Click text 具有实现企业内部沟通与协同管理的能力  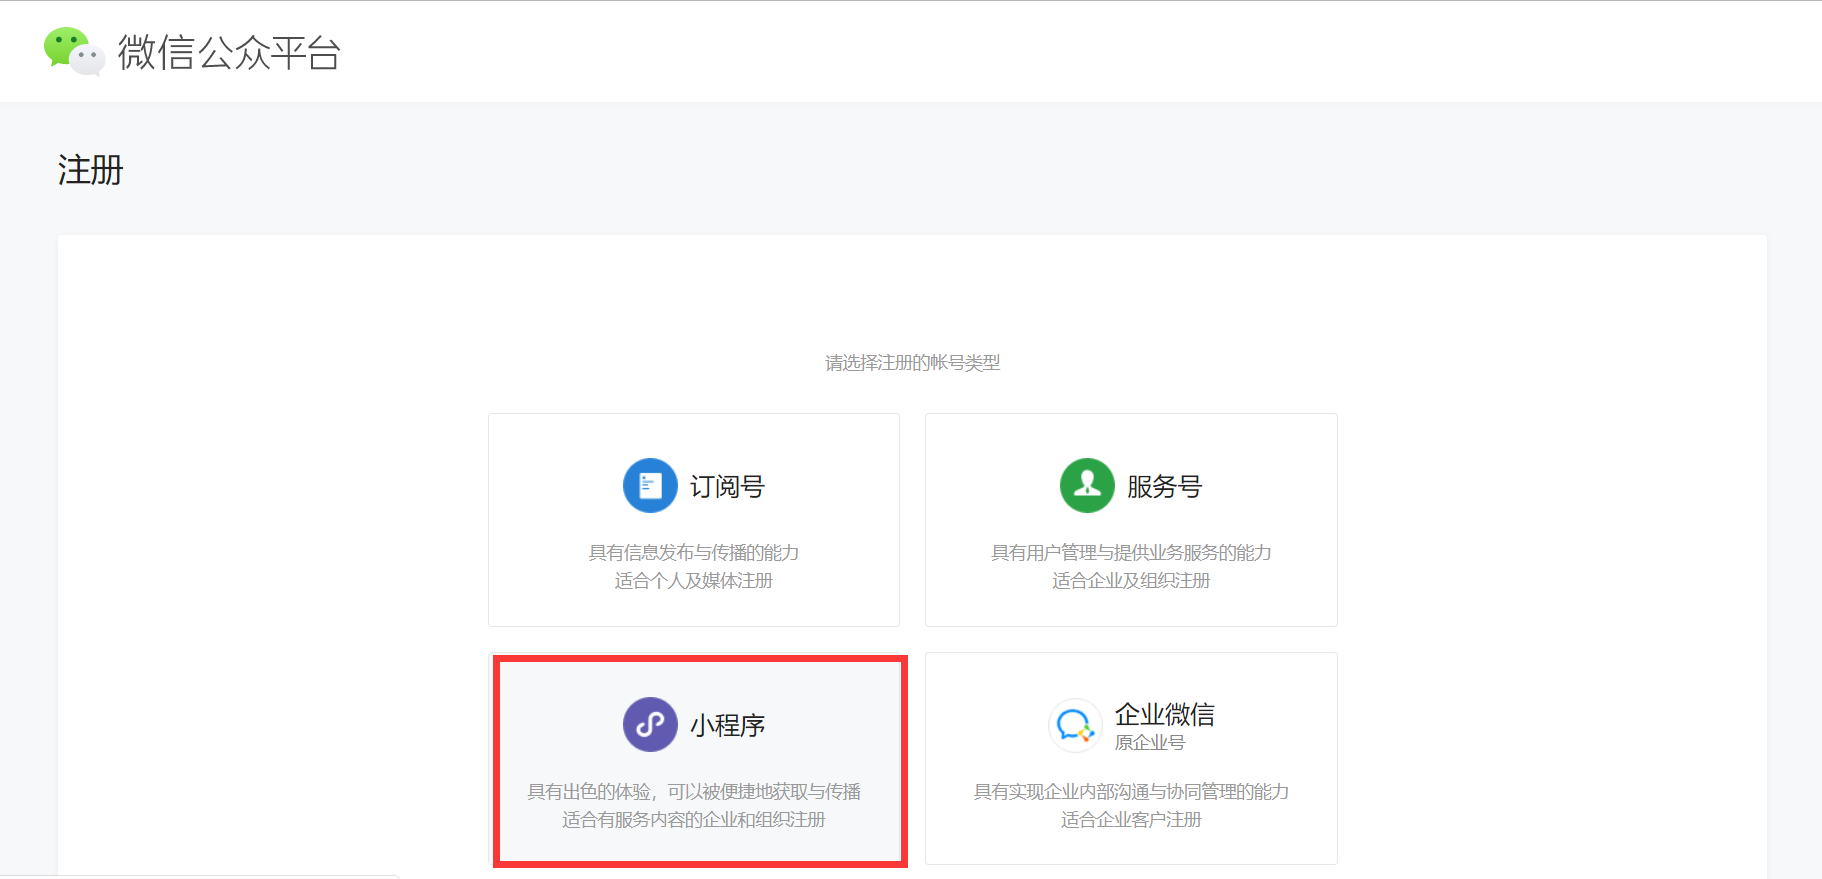1131,792
